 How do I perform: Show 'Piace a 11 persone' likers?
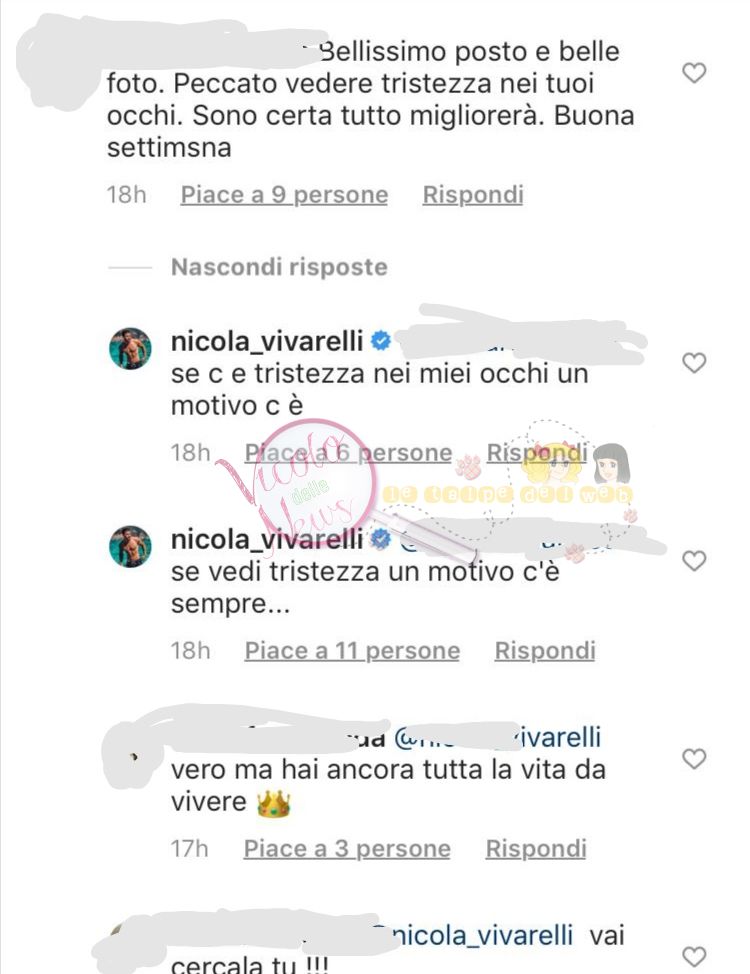352,650
